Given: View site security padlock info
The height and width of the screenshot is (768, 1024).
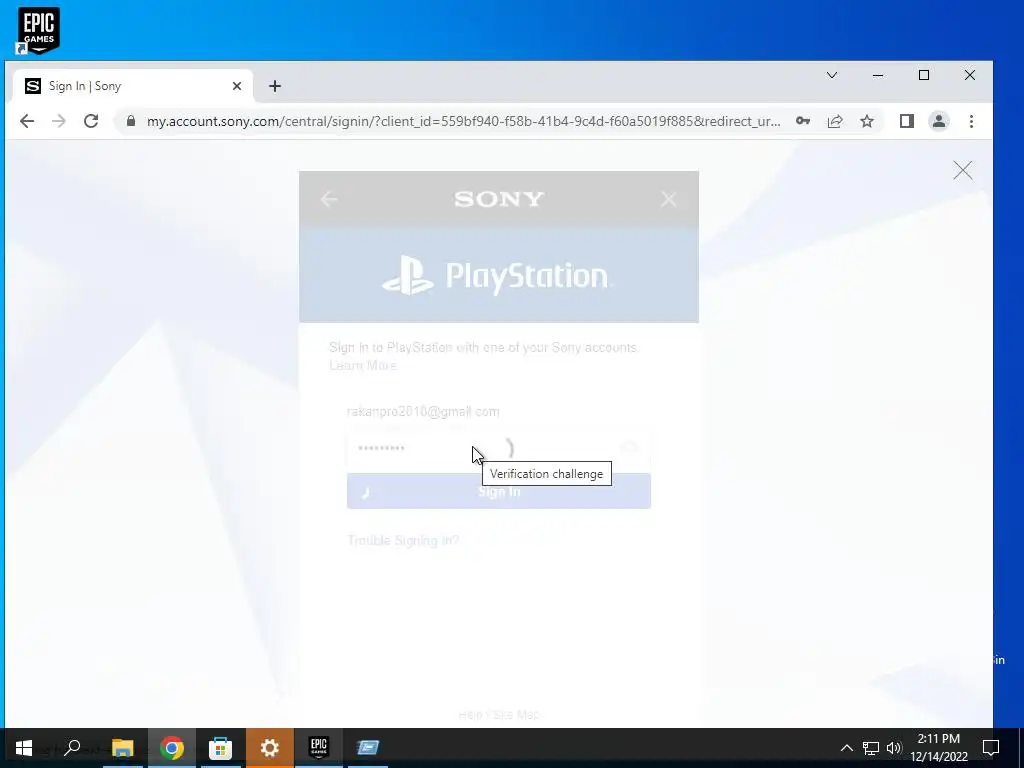Looking at the screenshot, I should (131, 121).
